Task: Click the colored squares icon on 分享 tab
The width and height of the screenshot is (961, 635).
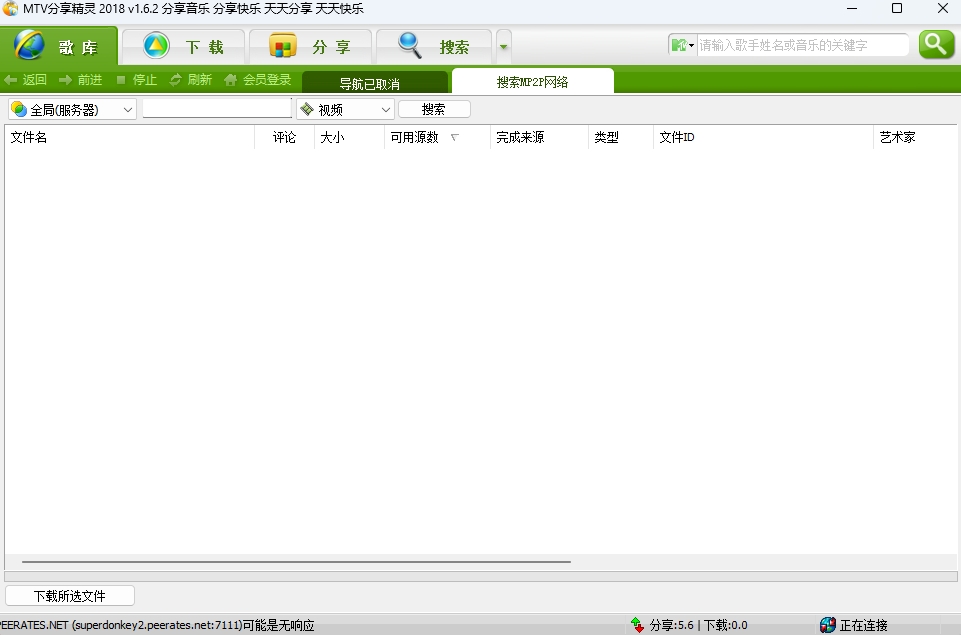Action: click(x=283, y=46)
